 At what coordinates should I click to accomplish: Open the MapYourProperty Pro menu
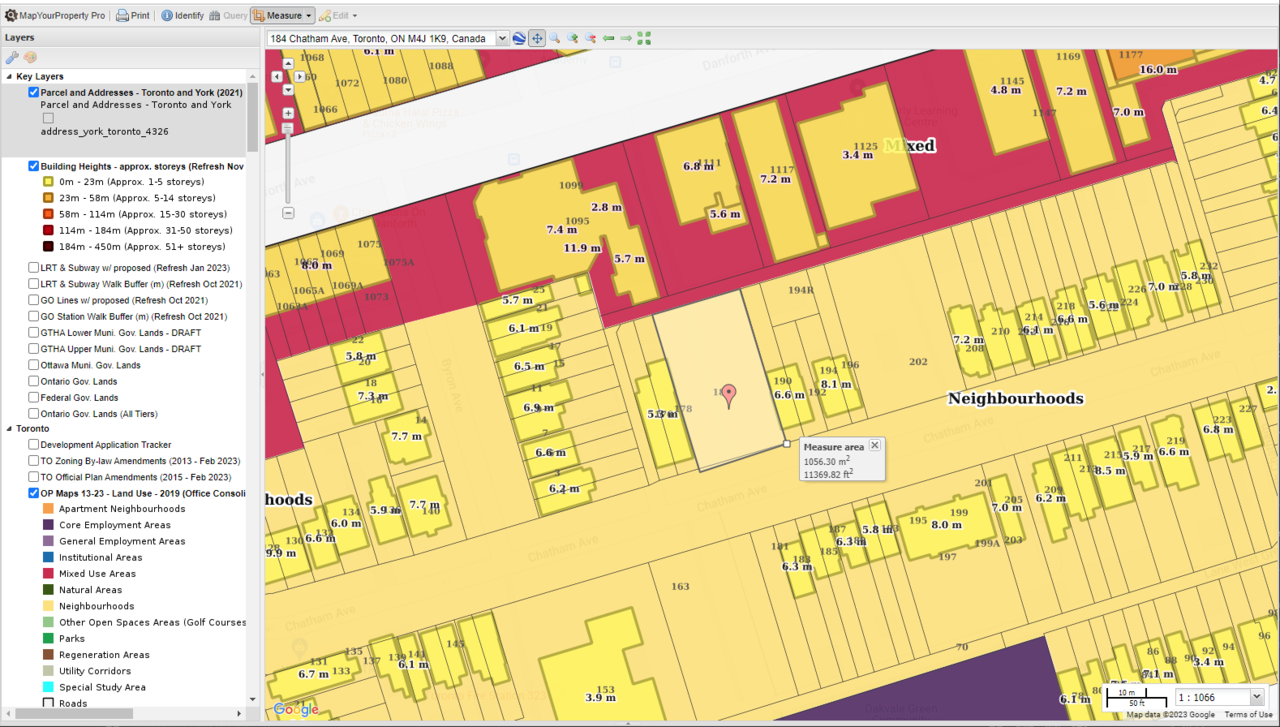pyautogui.click(x=55, y=16)
